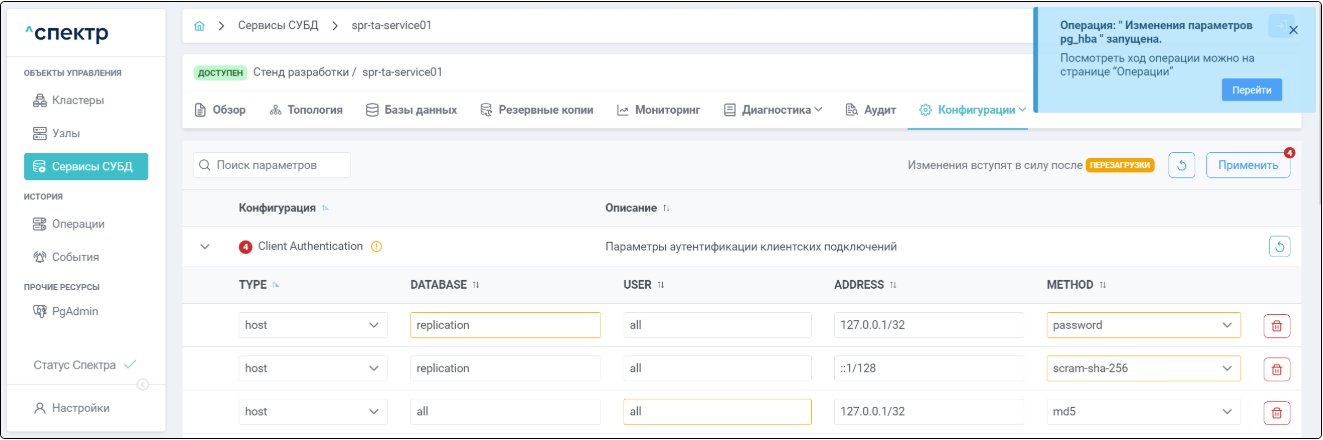Sort table by DATABASE column
This screenshot has width=1323, height=440.
tap(475, 285)
